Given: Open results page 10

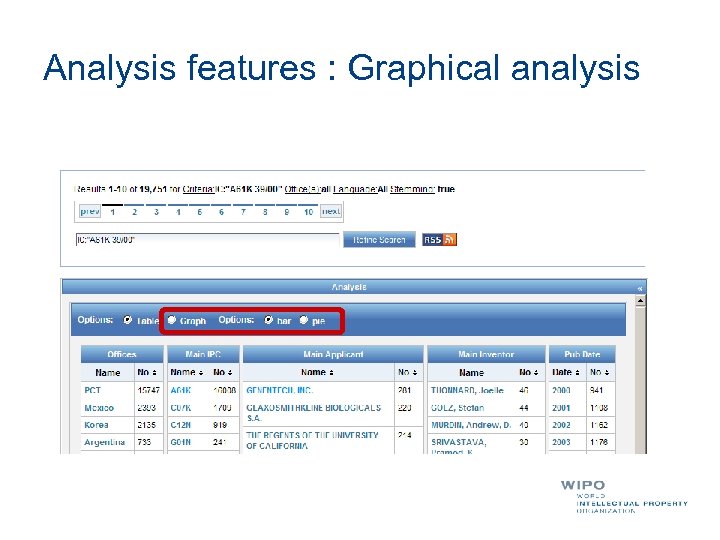Looking at the screenshot, I should [309, 212].
